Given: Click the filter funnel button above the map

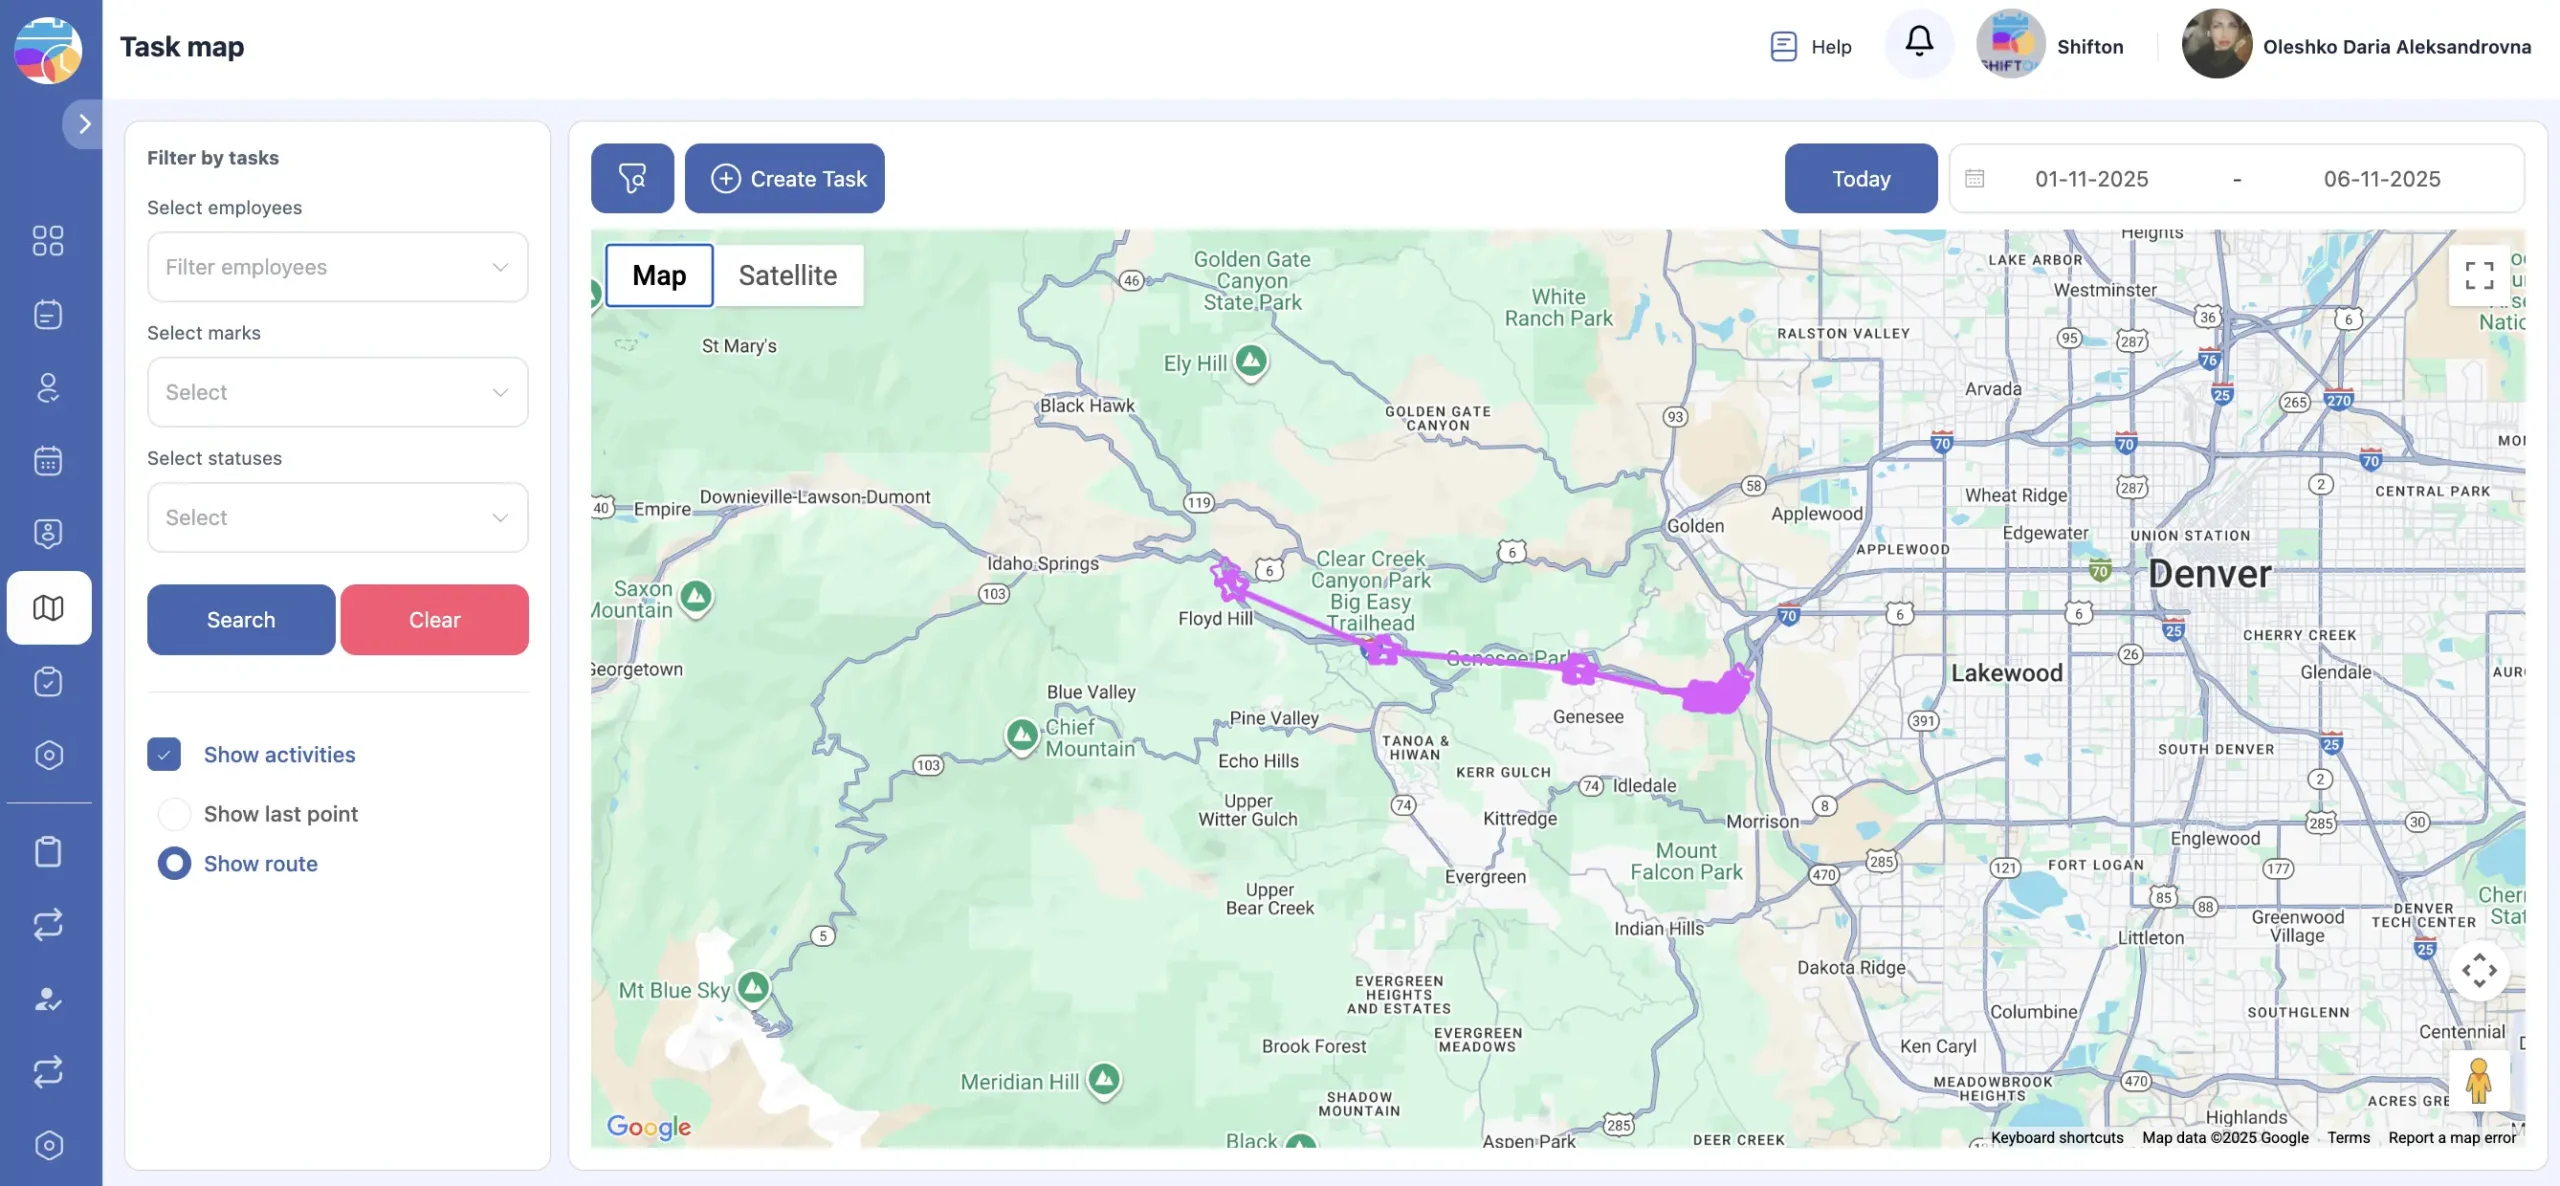Looking at the screenshot, I should click(x=632, y=178).
